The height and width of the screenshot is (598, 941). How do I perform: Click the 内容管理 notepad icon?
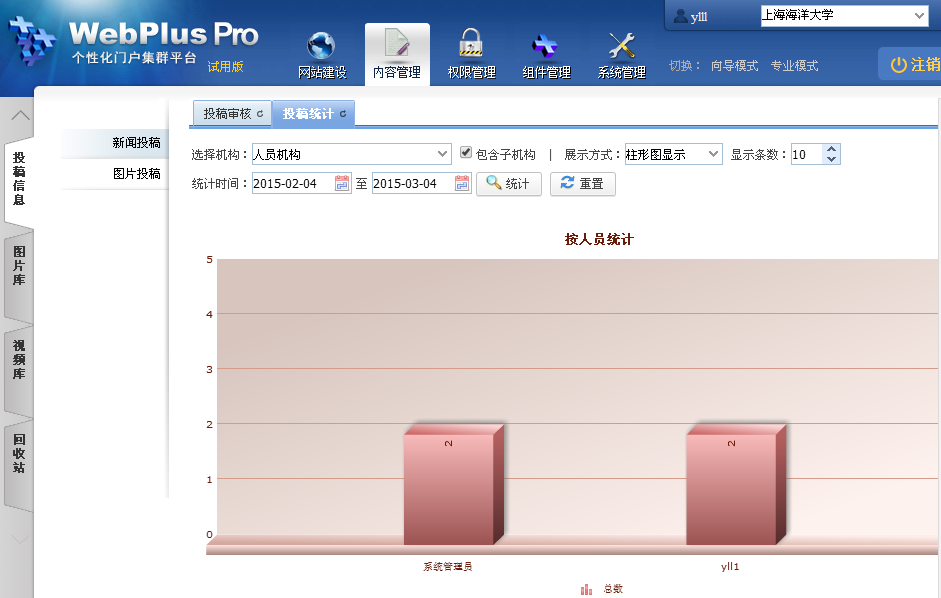[x=396, y=45]
